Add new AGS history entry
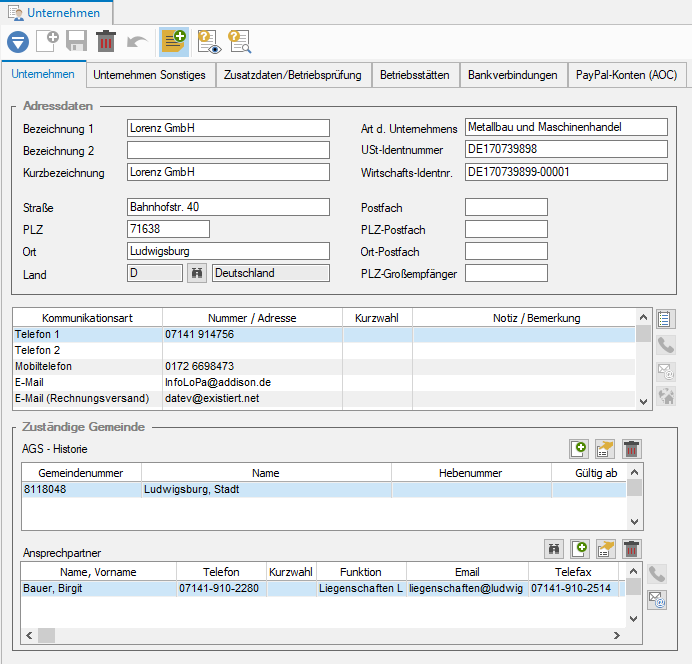Image resolution: width=692 pixels, height=664 pixels. coord(579,449)
